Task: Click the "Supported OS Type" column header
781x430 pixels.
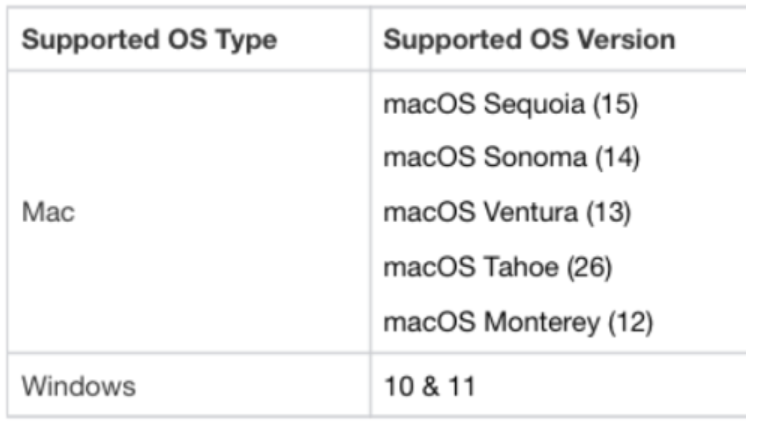Action: click(150, 41)
